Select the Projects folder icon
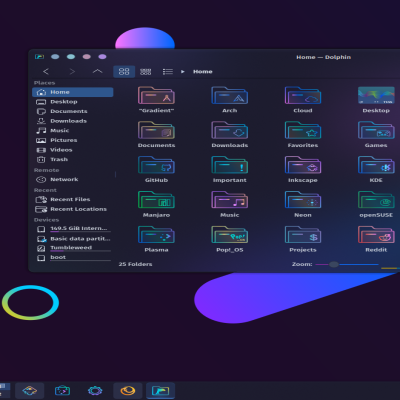 point(303,235)
